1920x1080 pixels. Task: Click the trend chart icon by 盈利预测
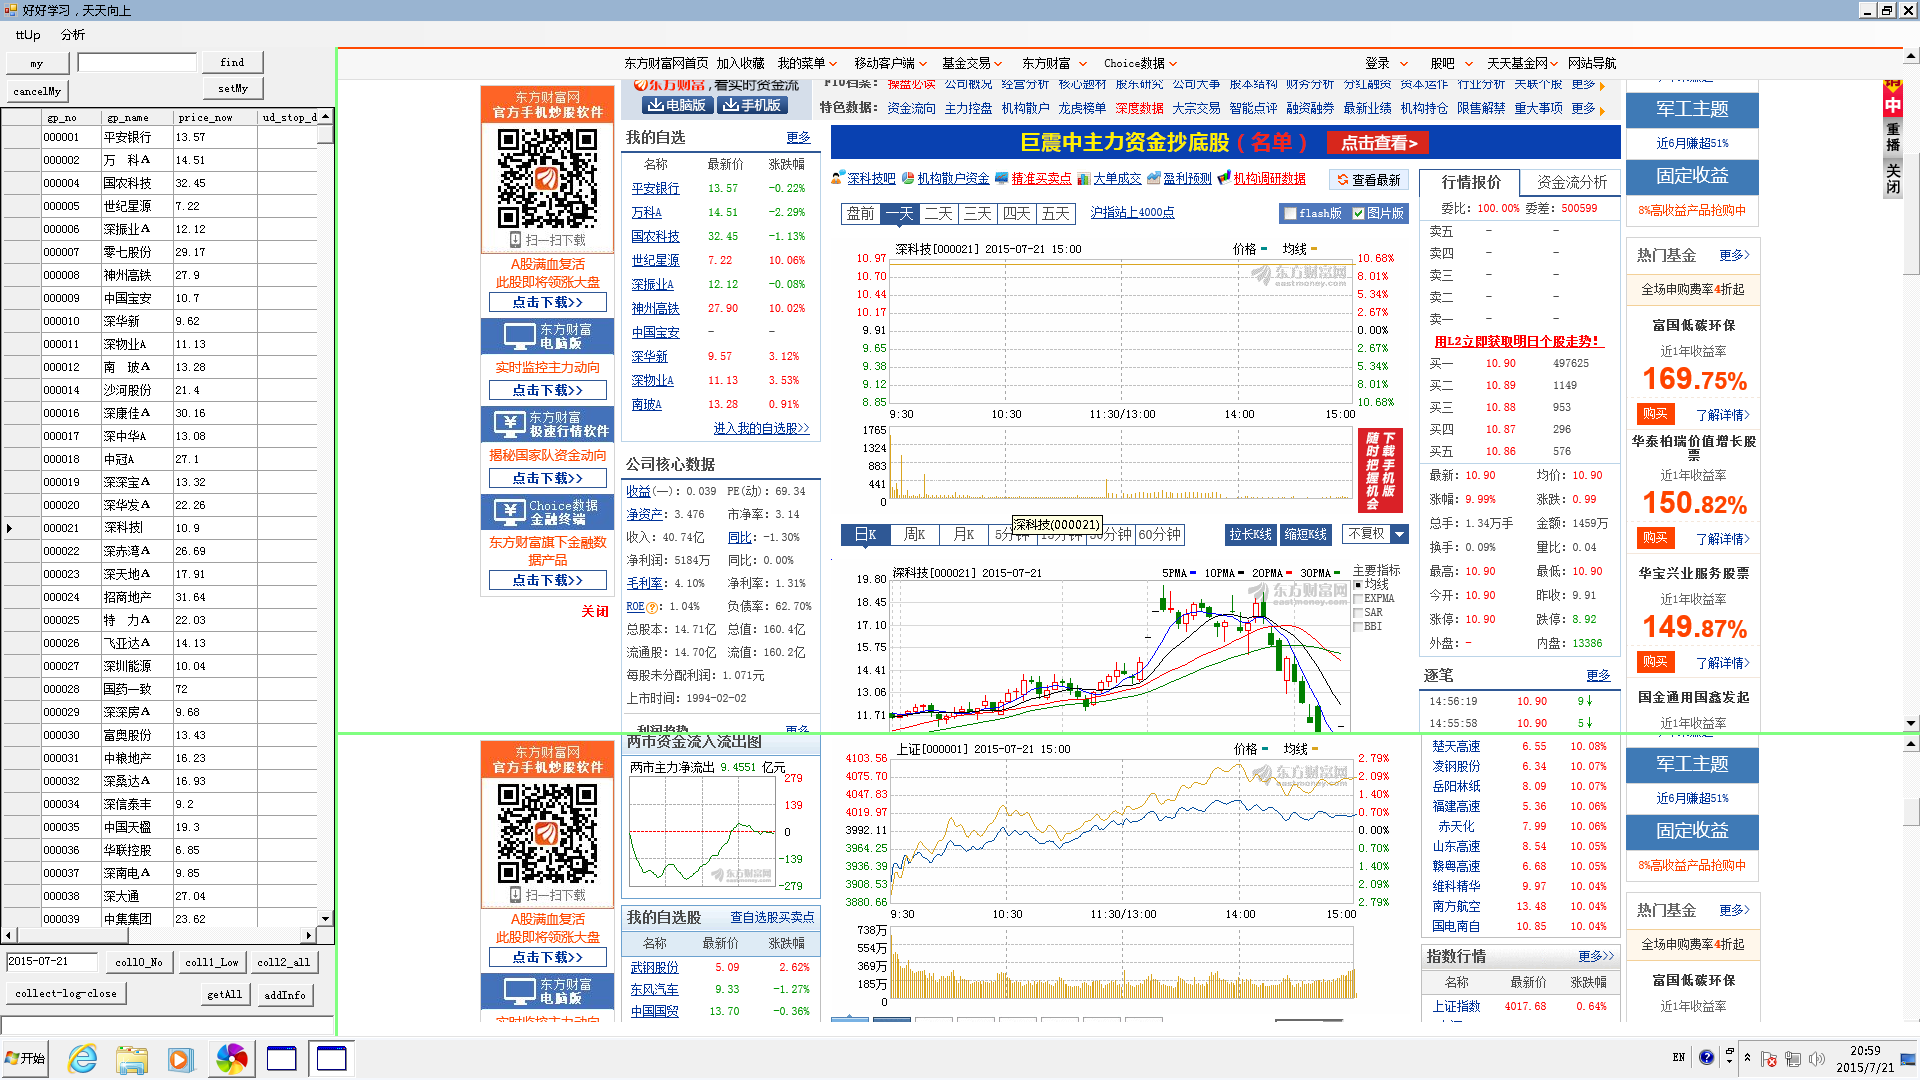tap(1153, 178)
